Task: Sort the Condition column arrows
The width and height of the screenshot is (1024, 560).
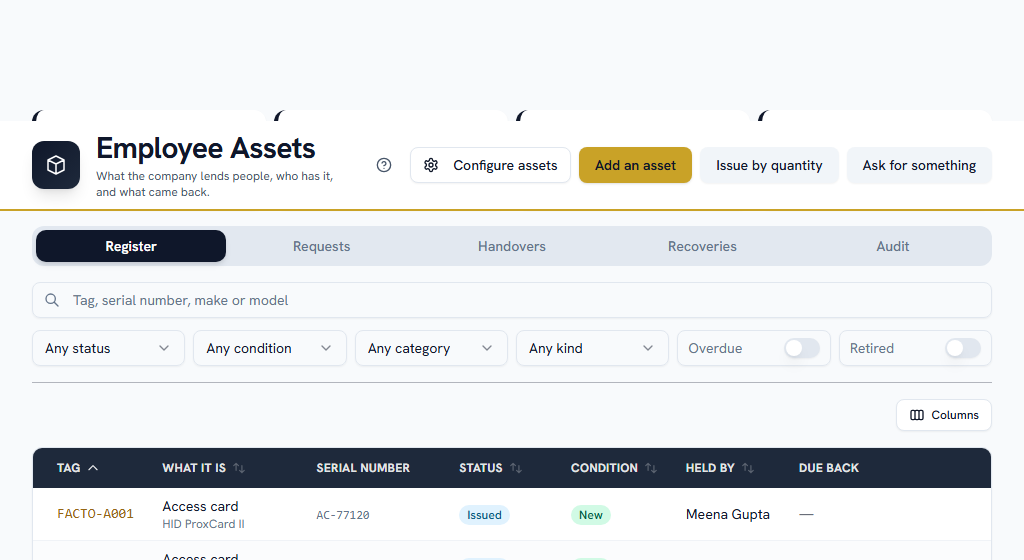Action: pyautogui.click(x=651, y=468)
